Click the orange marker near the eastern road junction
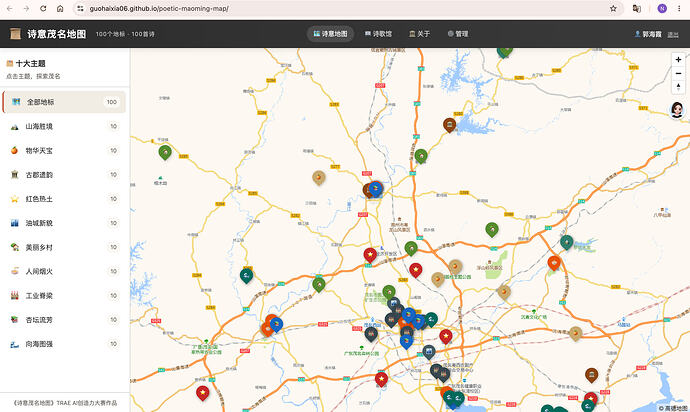Screen dimensions: 690x412 point(554,263)
